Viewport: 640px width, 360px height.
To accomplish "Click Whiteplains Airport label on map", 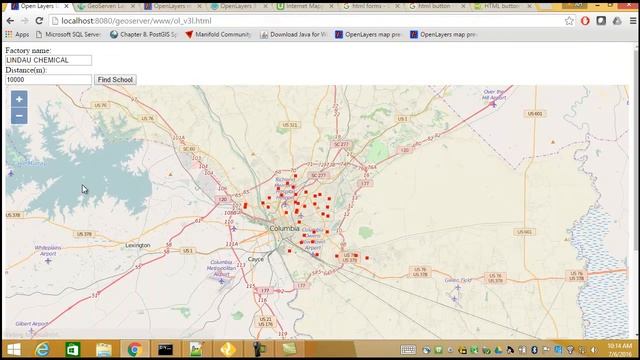I will click(x=48, y=251).
